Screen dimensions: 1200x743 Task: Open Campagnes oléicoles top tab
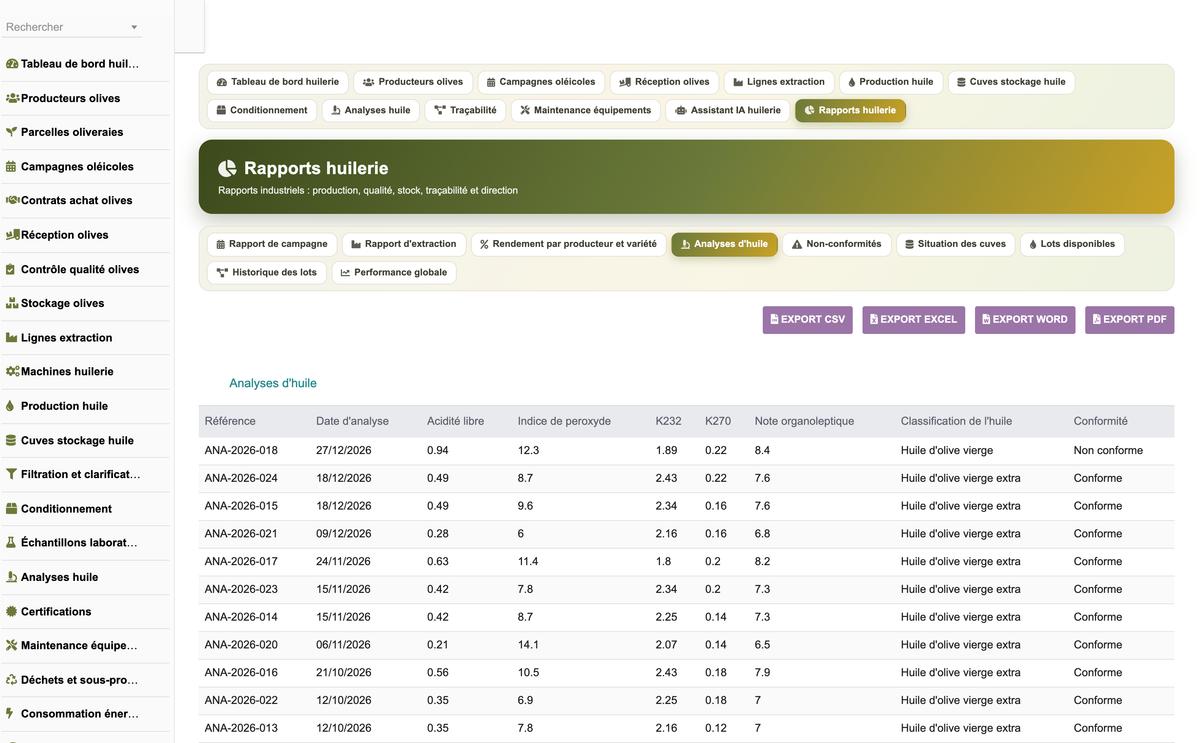pyautogui.click(x=540, y=82)
